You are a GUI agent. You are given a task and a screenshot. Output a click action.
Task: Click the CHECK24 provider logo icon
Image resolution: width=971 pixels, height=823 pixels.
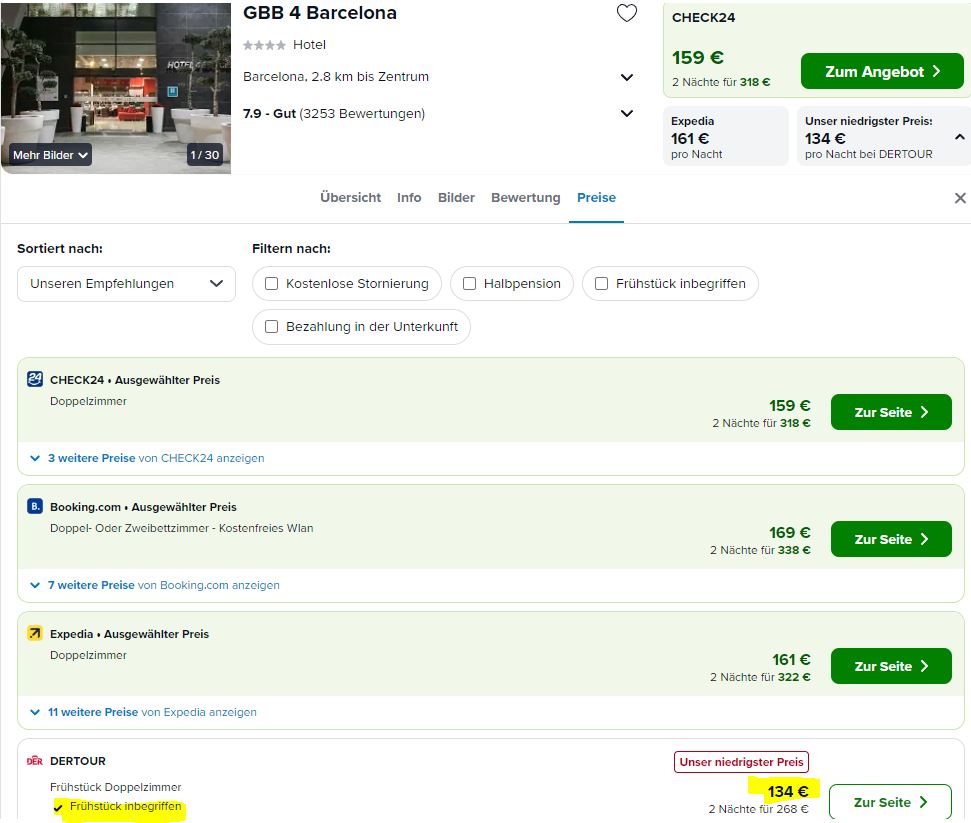pyautogui.click(x=35, y=379)
